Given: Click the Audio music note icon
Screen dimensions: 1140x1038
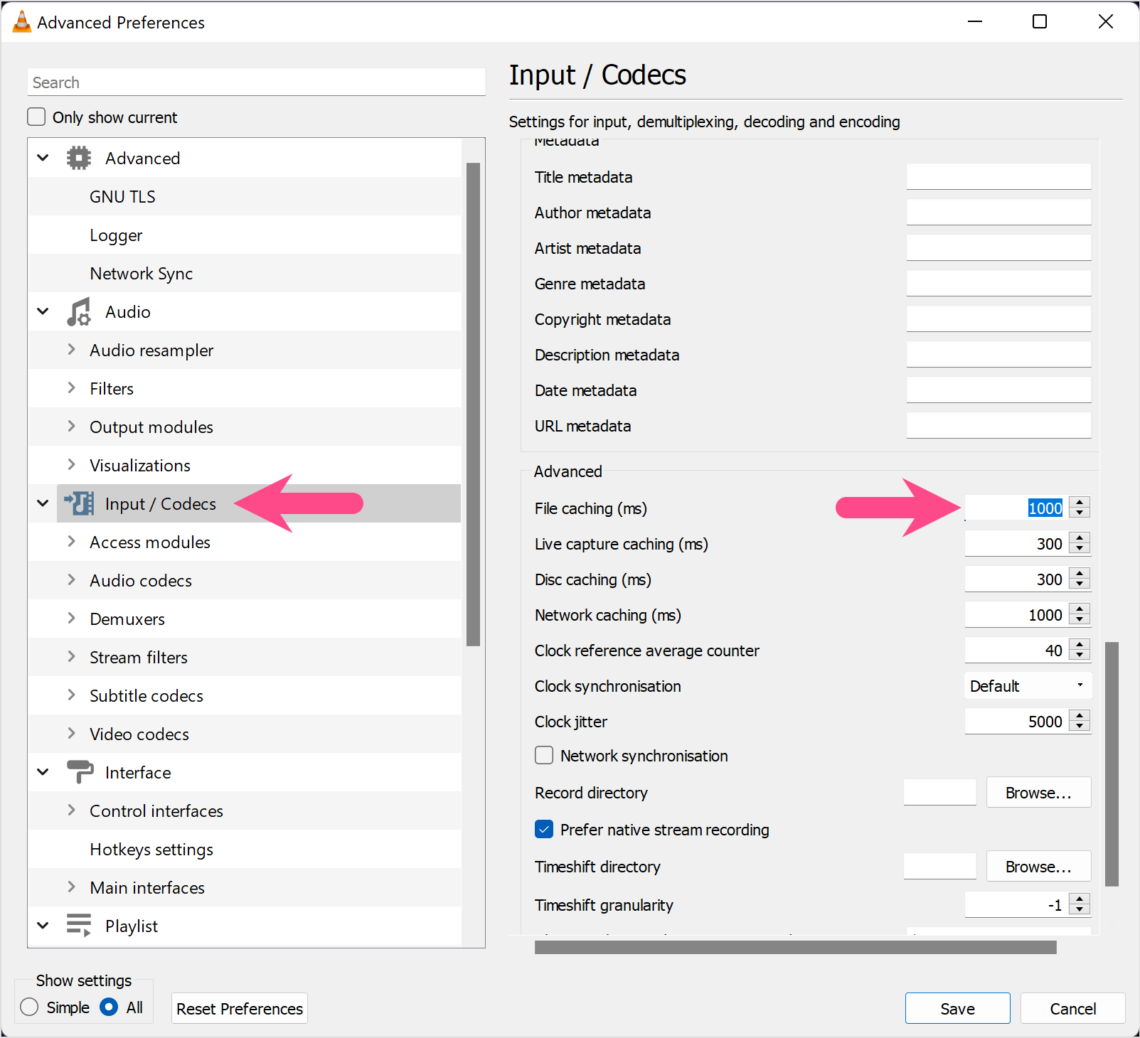Looking at the screenshot, I should [78, 312].
